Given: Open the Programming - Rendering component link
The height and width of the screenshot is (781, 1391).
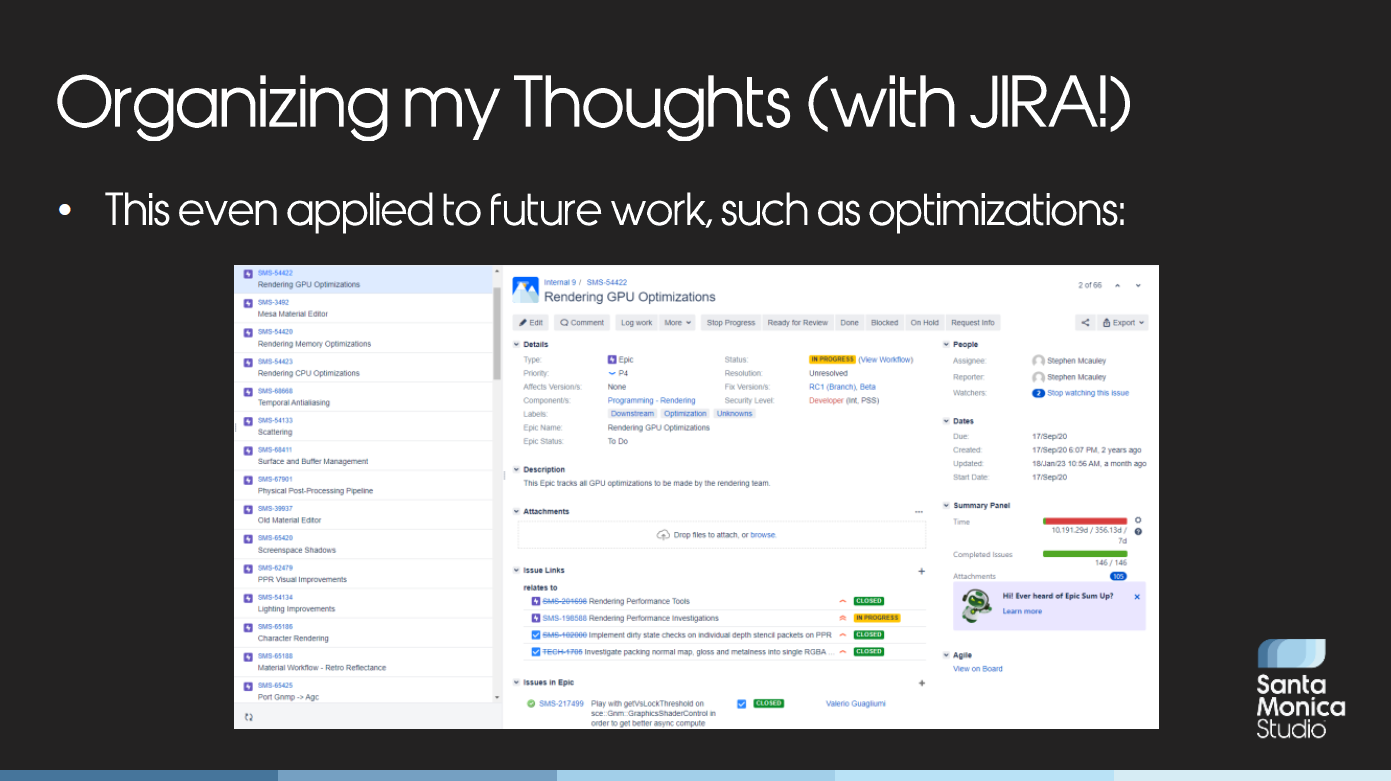Looking at the screenshot, I should point(651,400).
